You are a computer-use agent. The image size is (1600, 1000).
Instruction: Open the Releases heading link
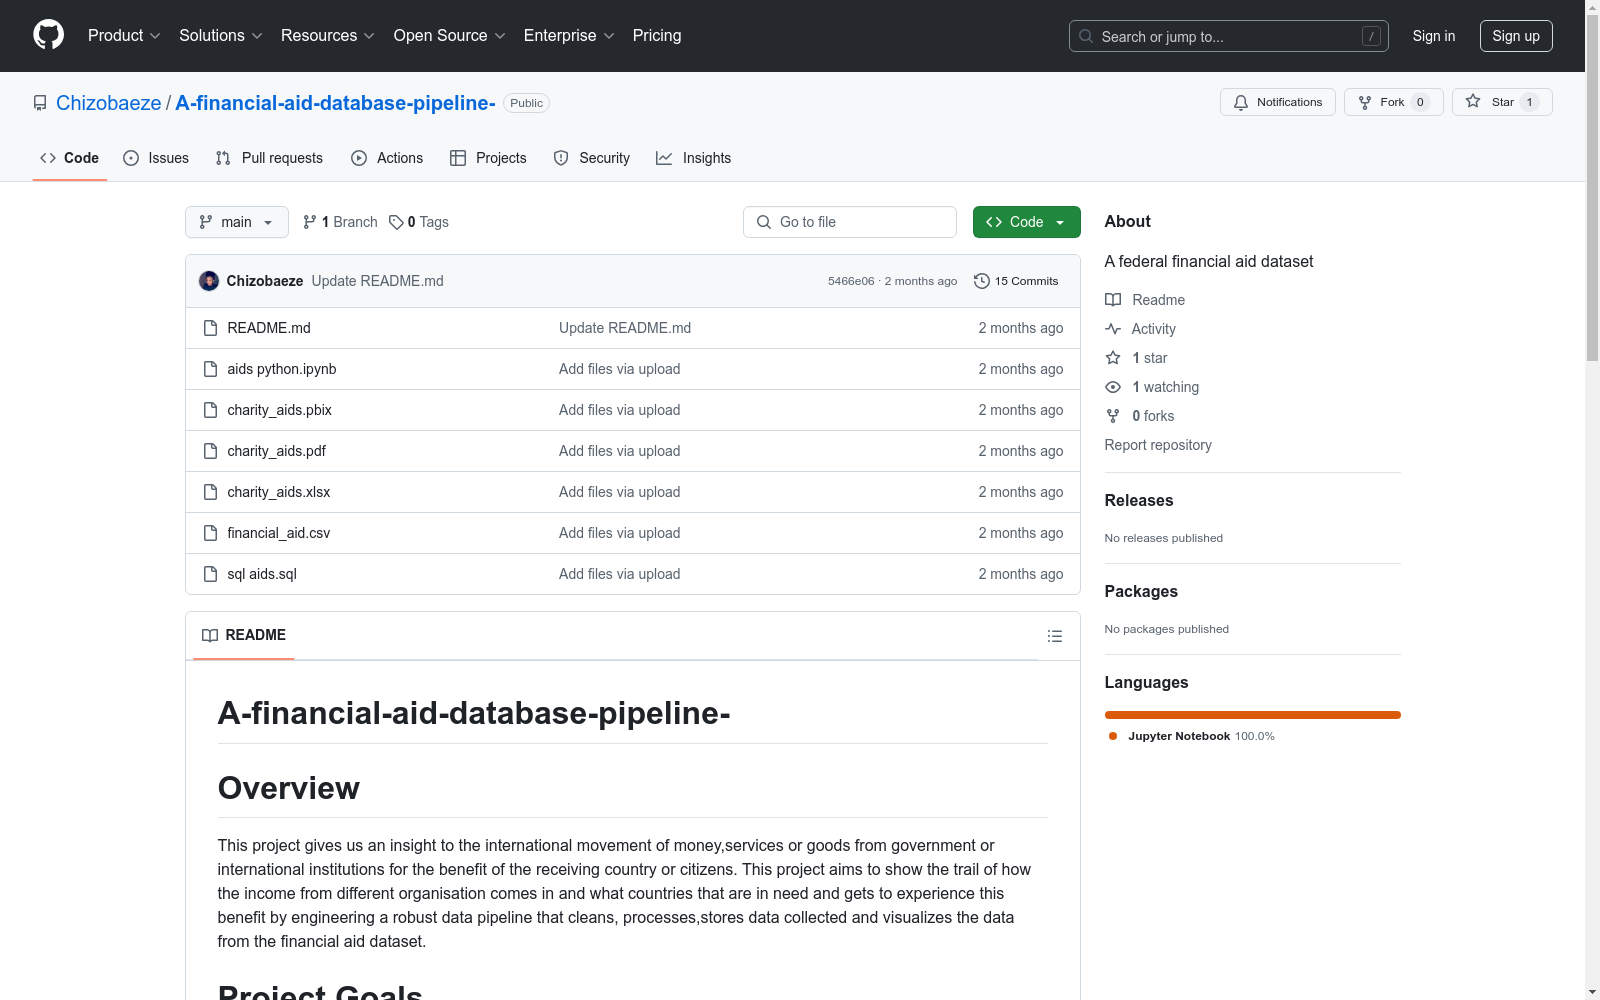(1139, 500)
